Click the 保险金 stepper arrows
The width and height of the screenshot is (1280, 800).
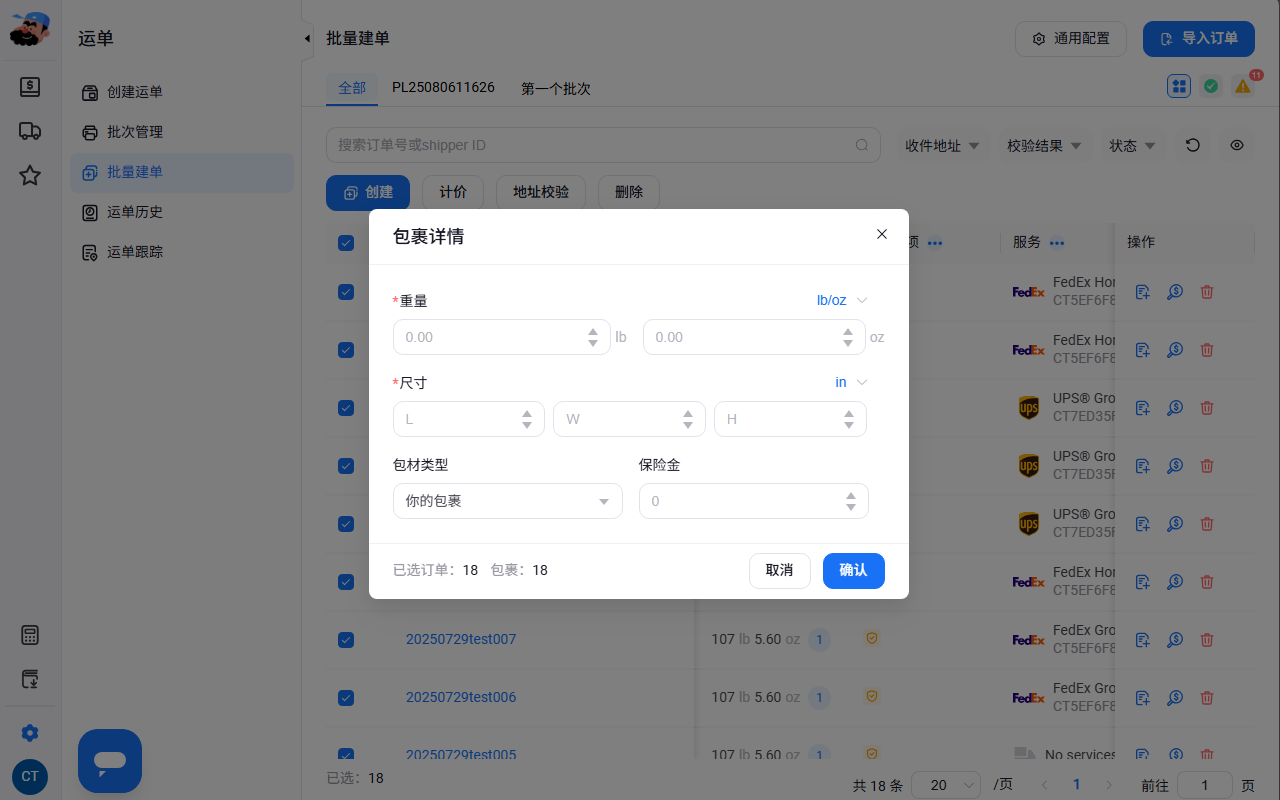point(851,501)
